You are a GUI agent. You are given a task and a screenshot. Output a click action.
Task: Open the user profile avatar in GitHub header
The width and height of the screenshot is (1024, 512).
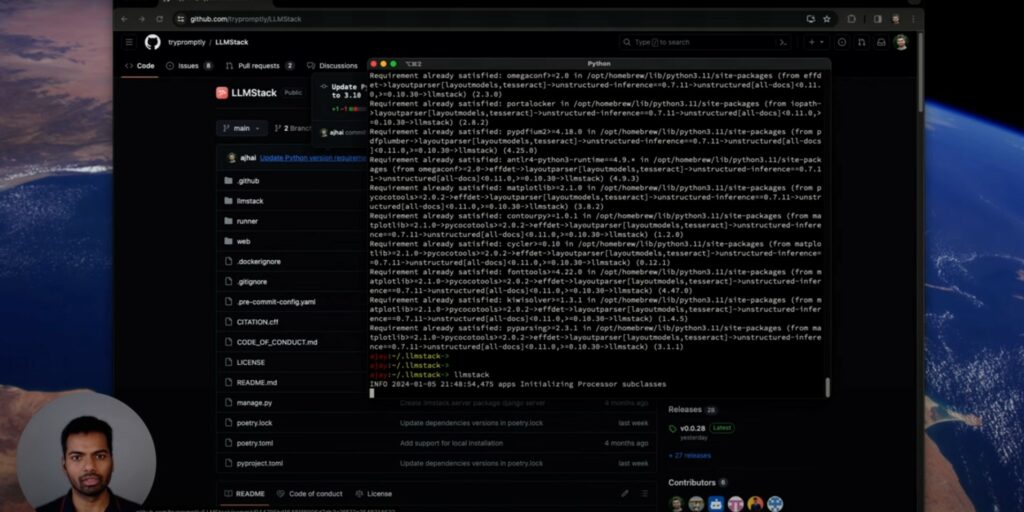click(x=901, y=42)
